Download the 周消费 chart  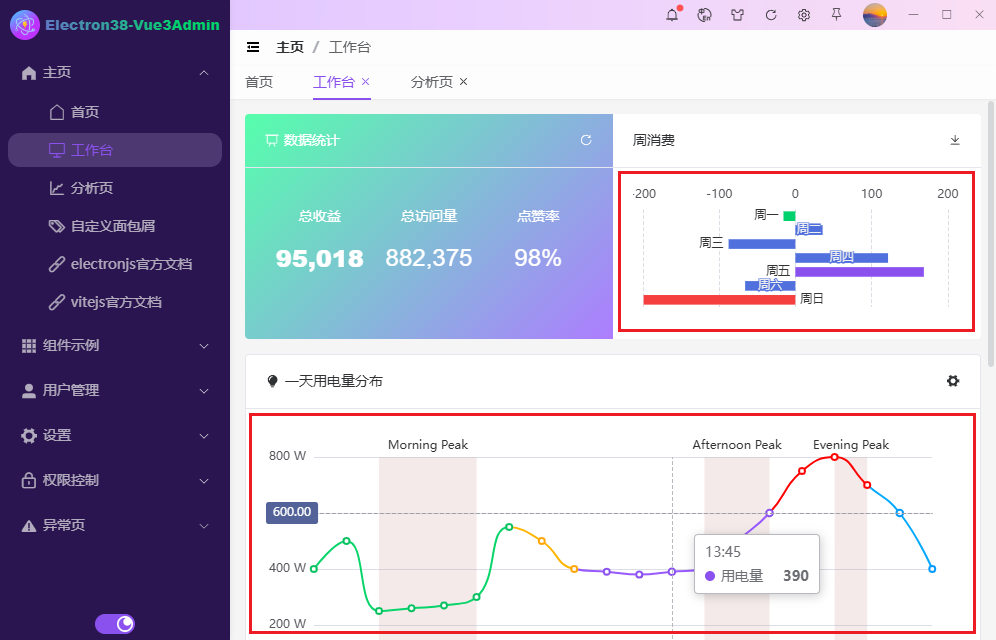click(x=955, y=140)
